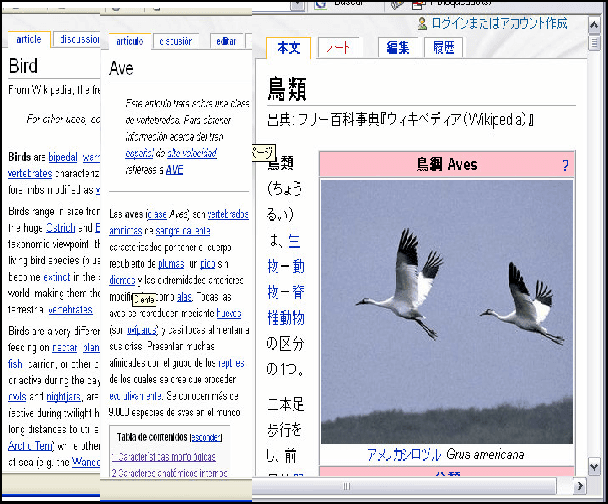The image size is (608, 504).
Task: Open the sangre caliente link in the Ave article
Action: [183, 231]
